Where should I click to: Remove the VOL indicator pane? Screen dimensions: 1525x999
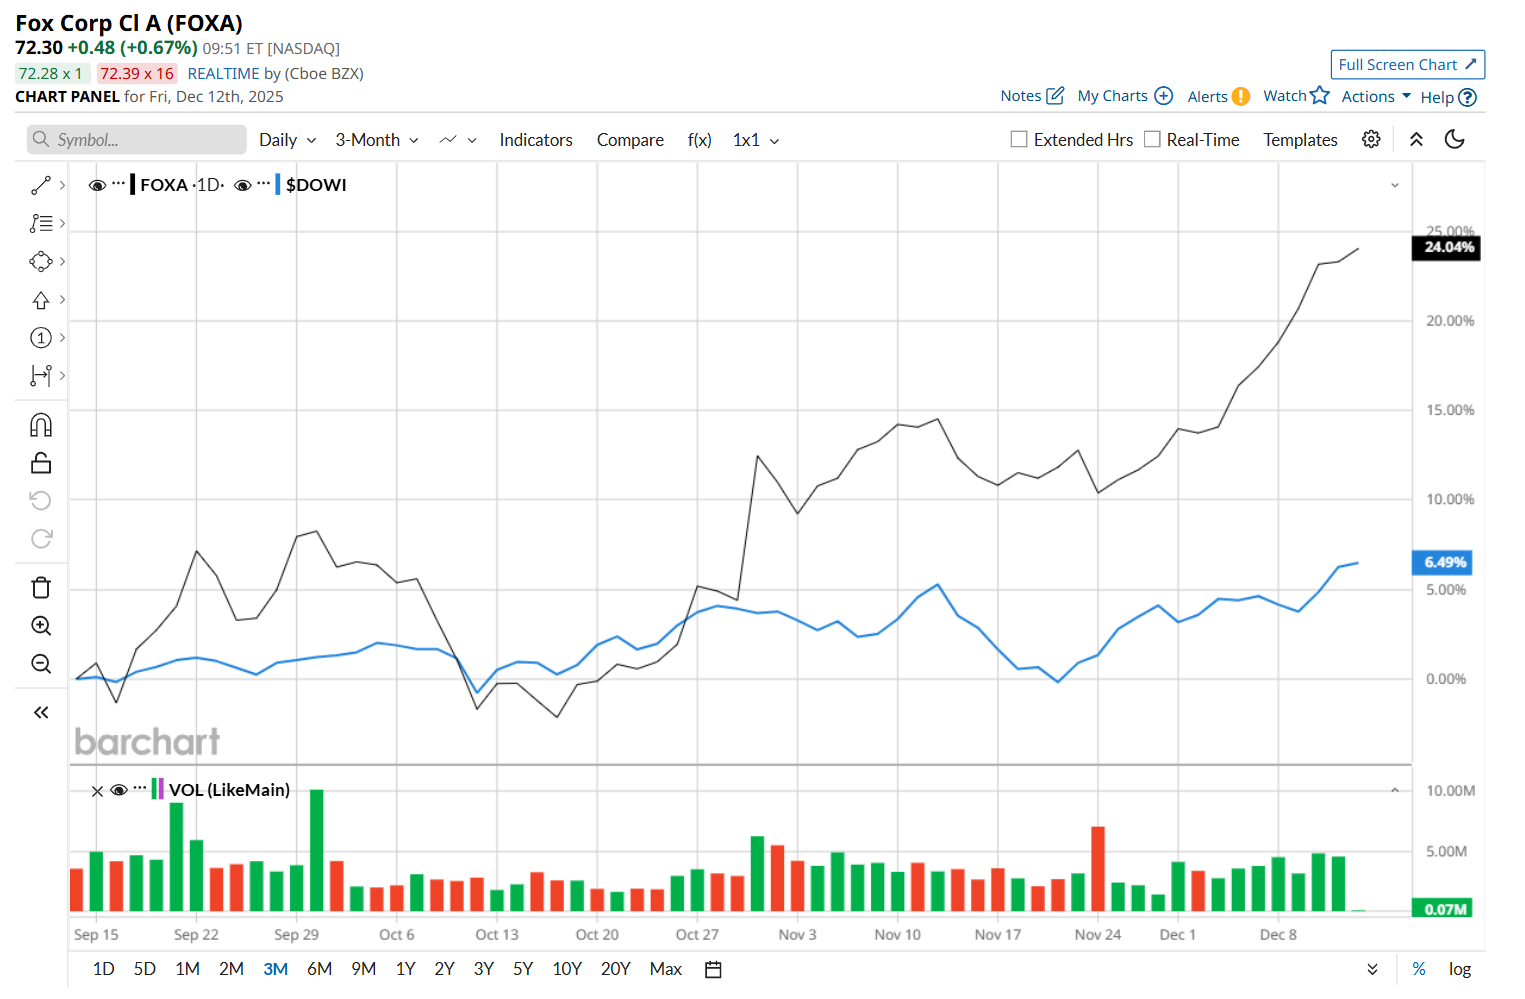coord(97,791)
